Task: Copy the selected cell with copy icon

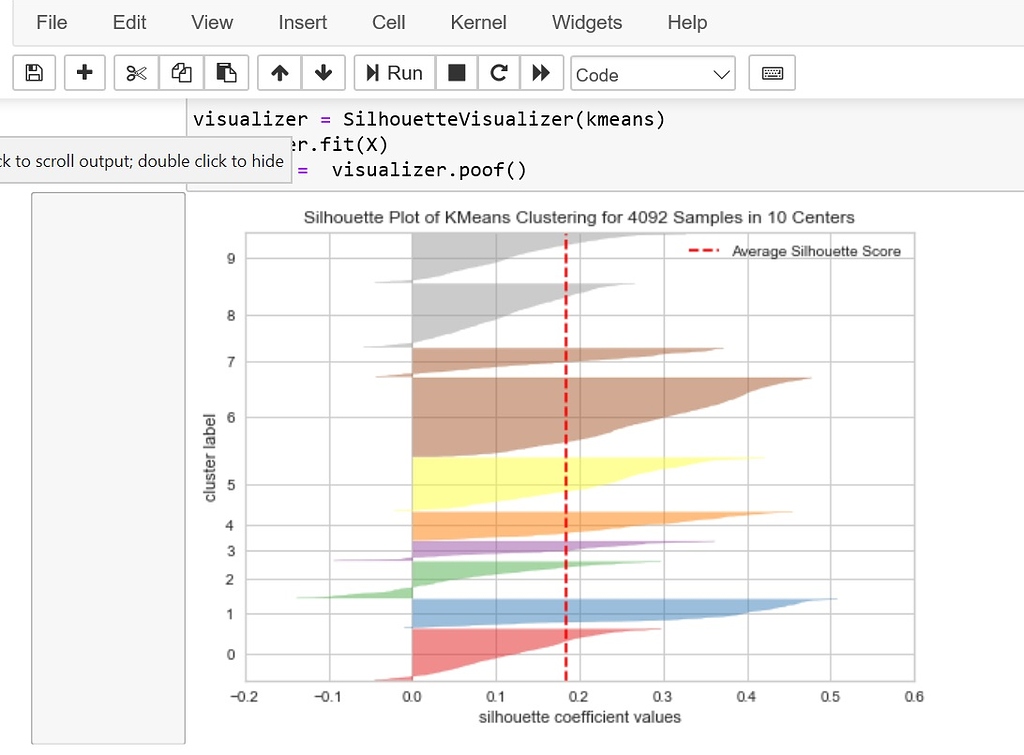Action: tap(180, 72)
